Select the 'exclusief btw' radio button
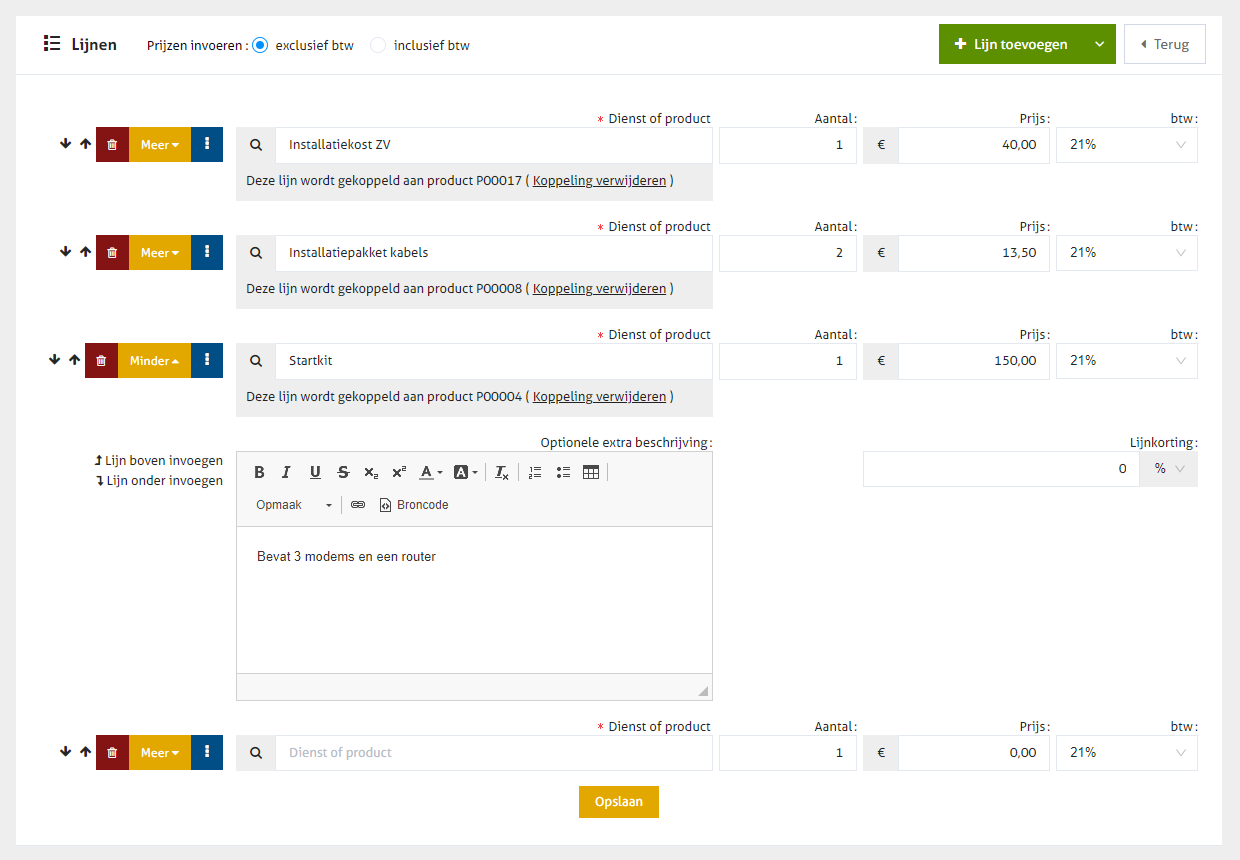This screenshot has height=860, width=1240. [x=260, y=45]
